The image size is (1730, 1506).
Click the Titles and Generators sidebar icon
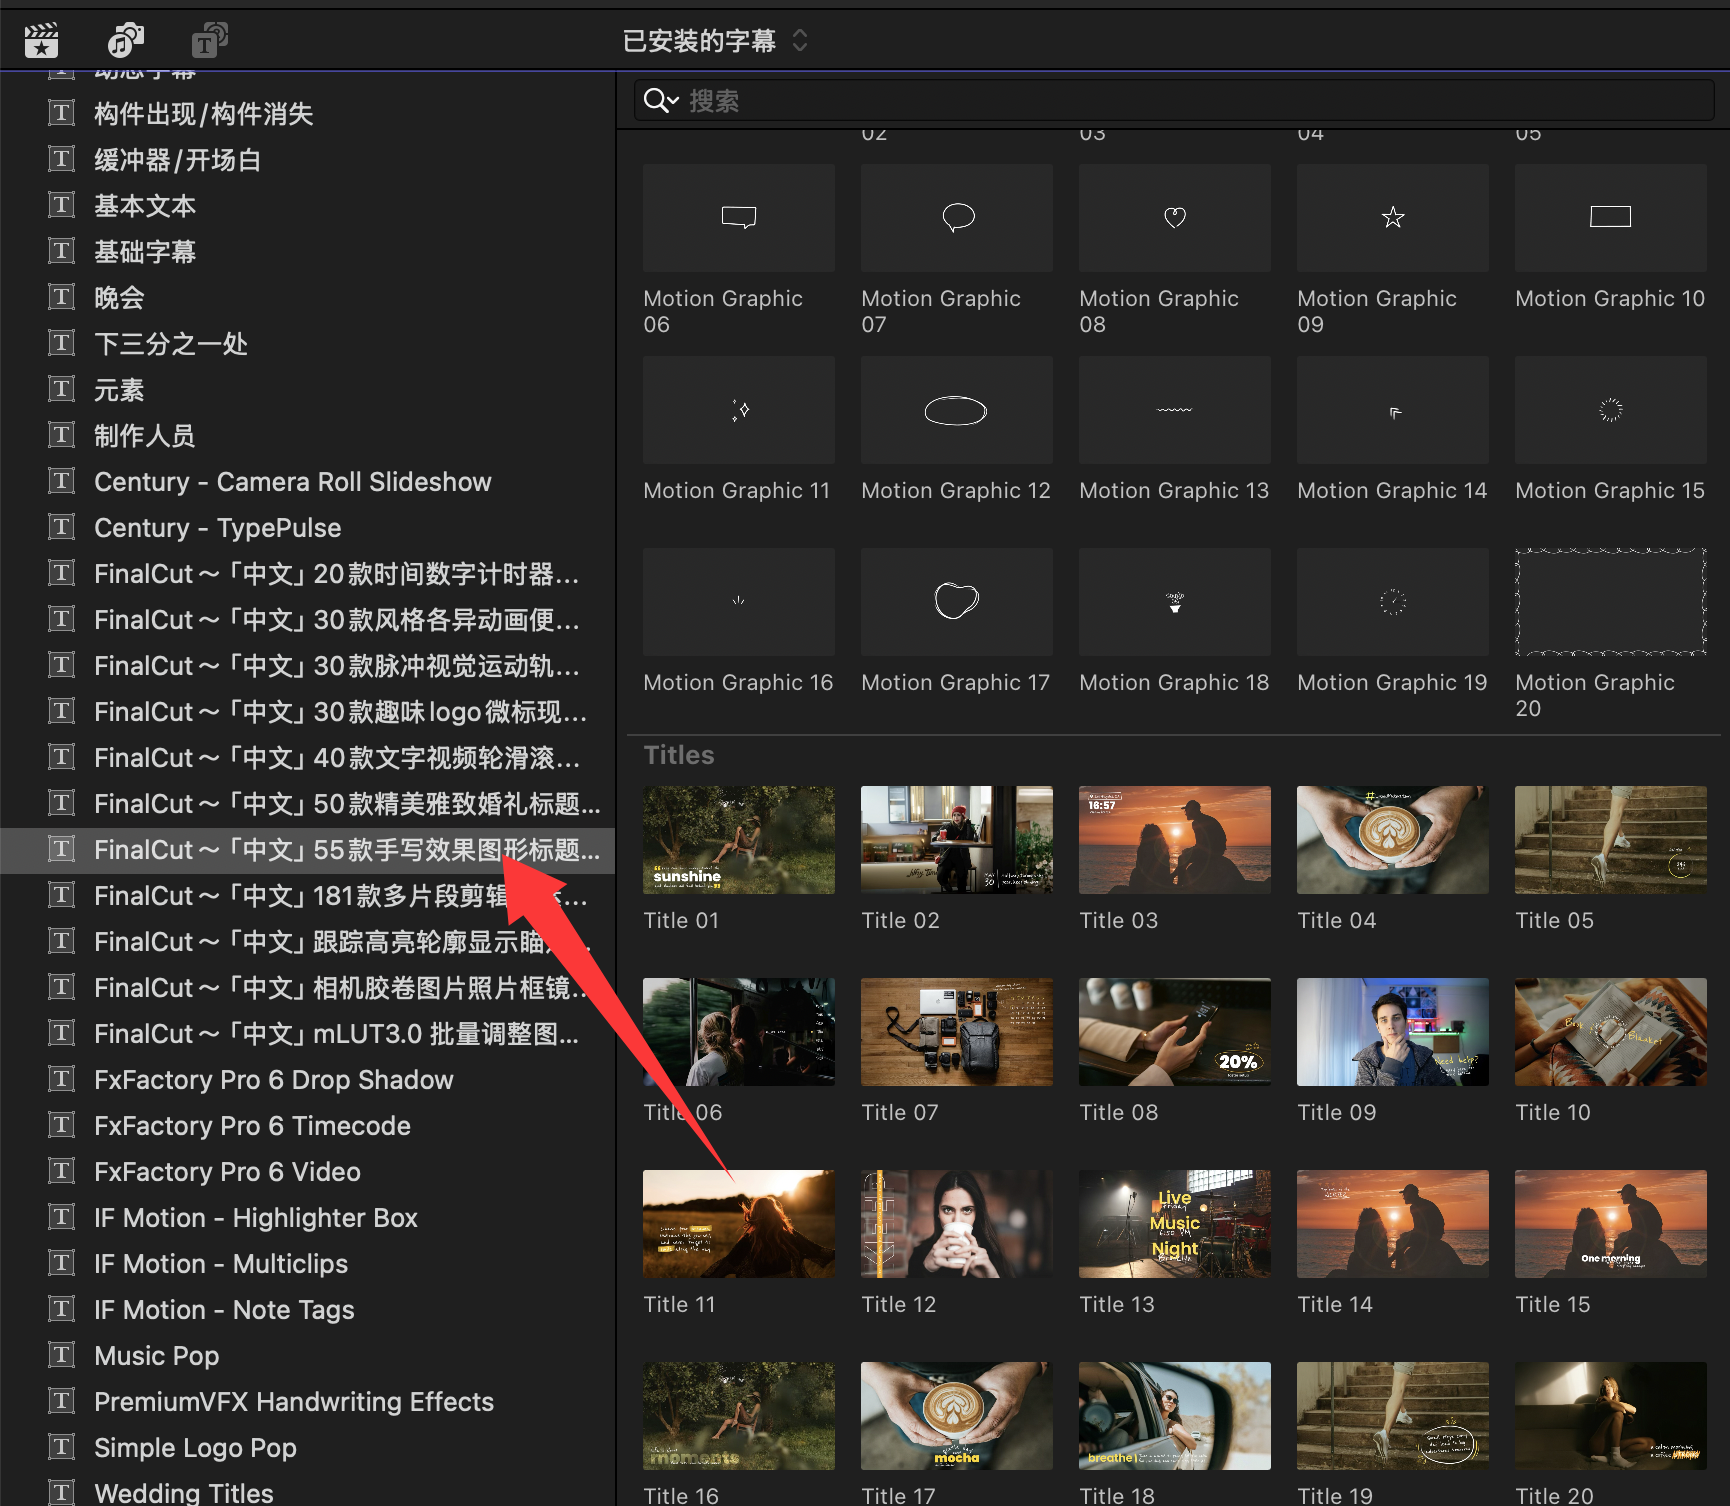coord(209,40)
